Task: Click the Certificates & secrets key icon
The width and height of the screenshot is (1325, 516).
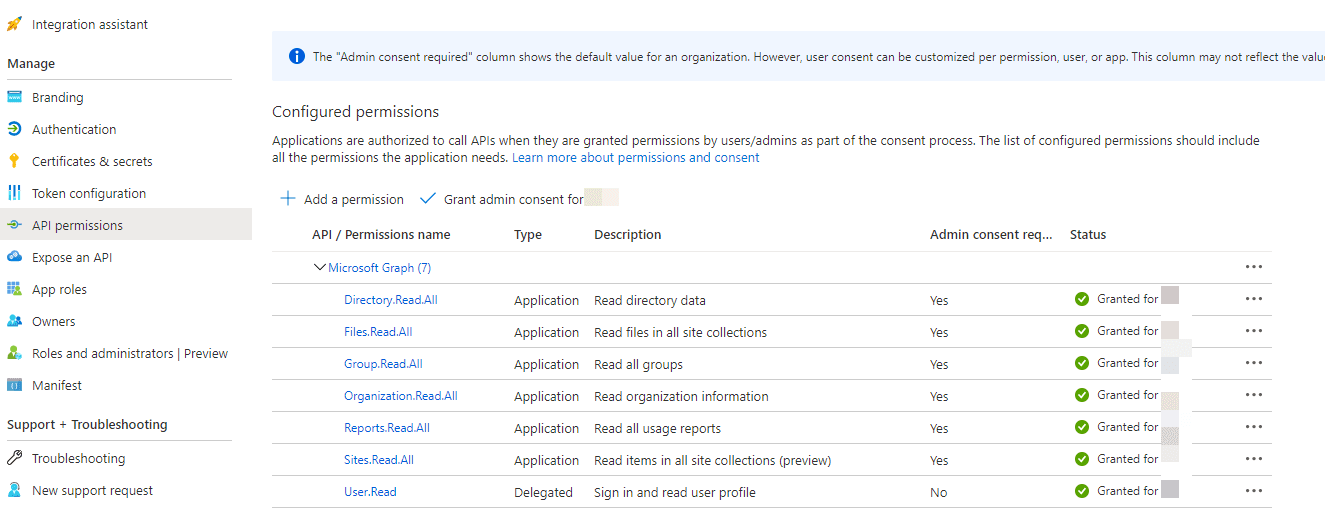Action: [14, 161]
